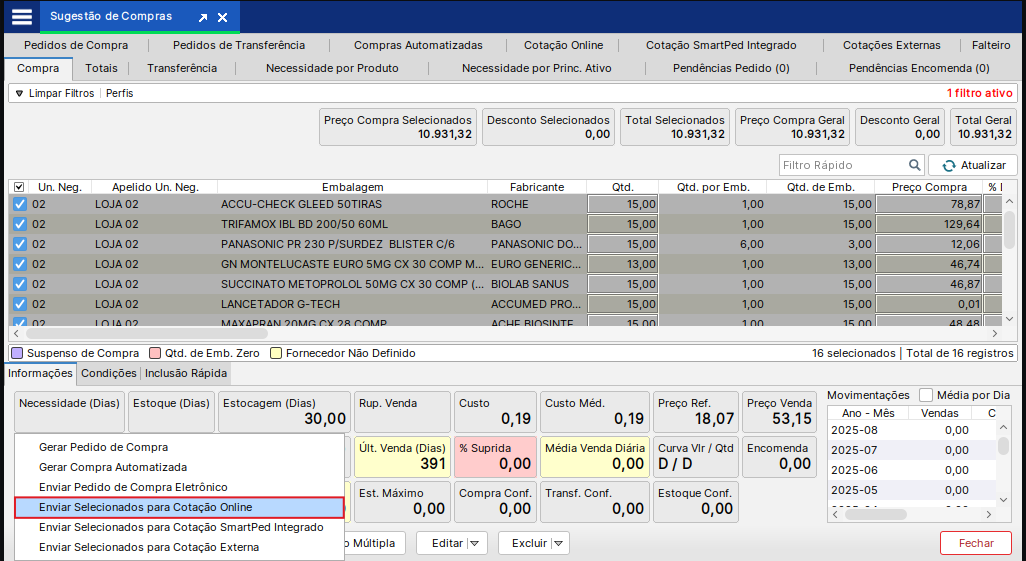The width and height of the screenshot is (1026, 561).
Task: Open the Cotação SmartPed Integrado tab
Action: [721, 45]
